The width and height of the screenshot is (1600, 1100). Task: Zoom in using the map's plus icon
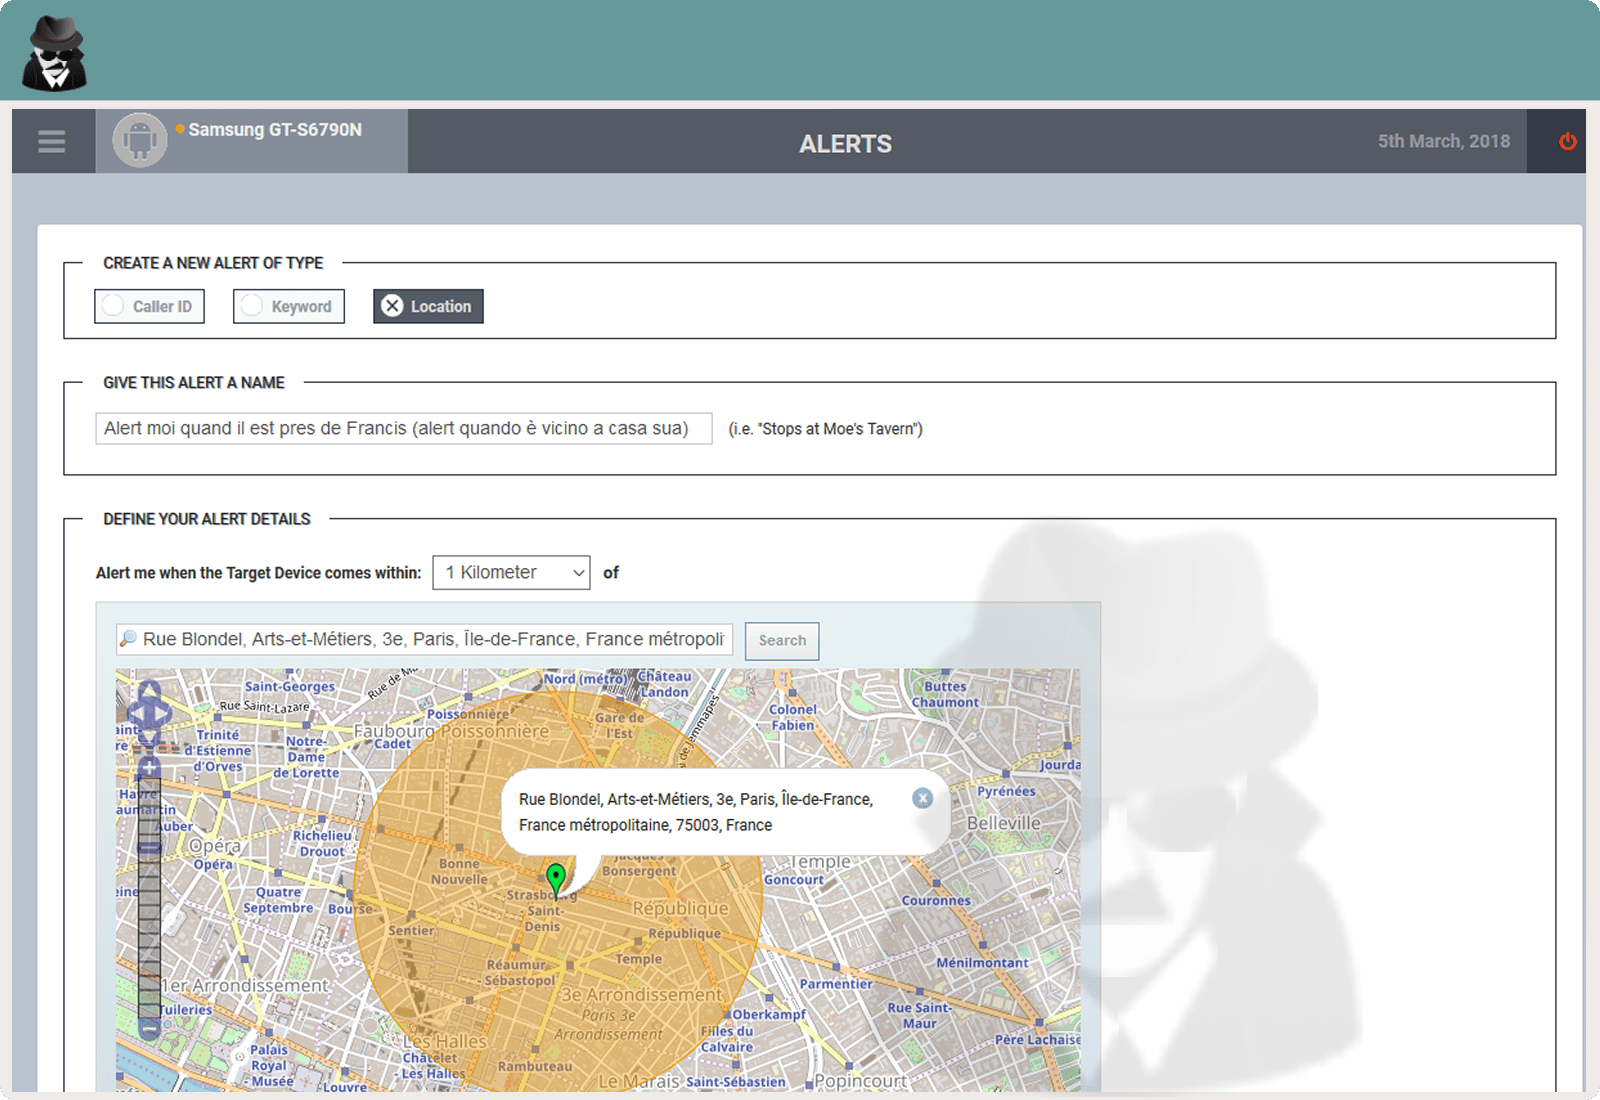(150, 765)
